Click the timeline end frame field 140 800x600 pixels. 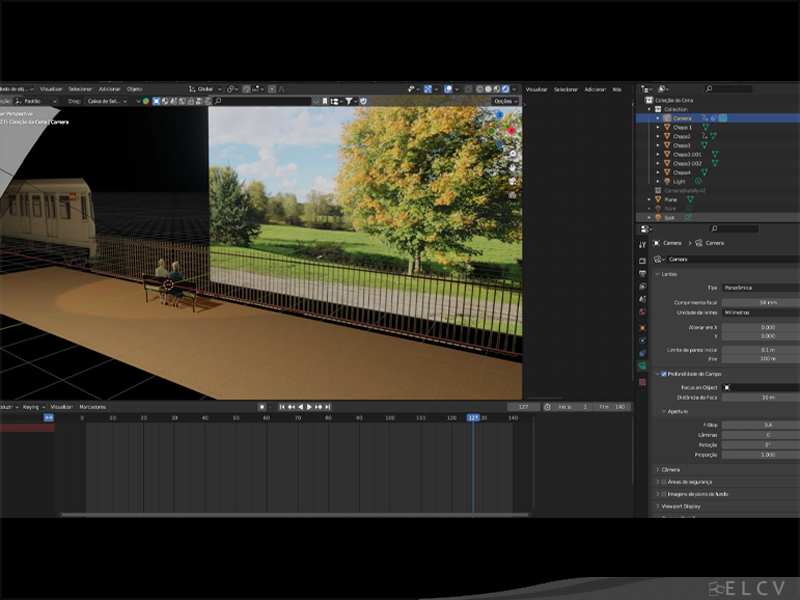pyautogui.click(x=618, y=407)
